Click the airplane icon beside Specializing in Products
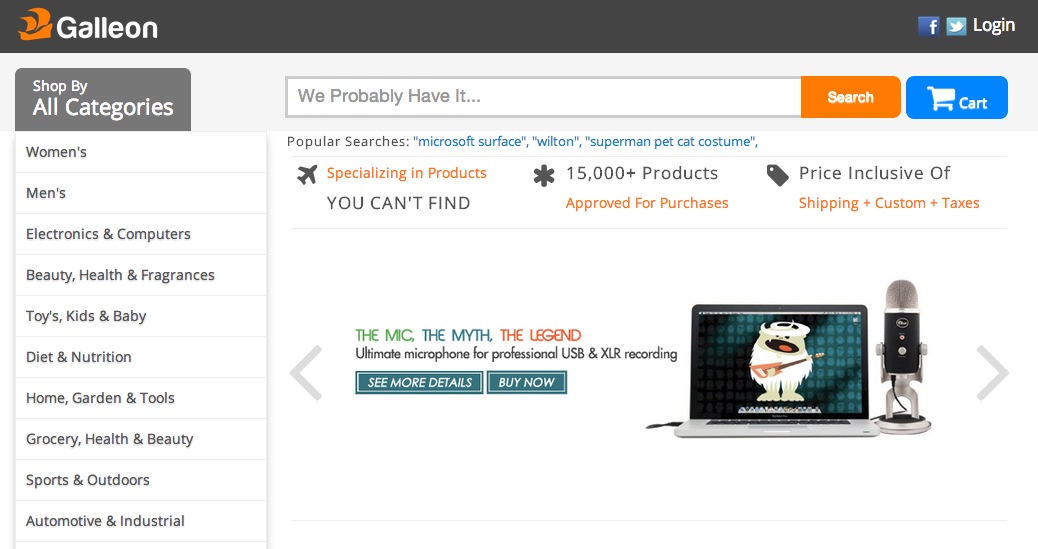 tap(307, 174)
